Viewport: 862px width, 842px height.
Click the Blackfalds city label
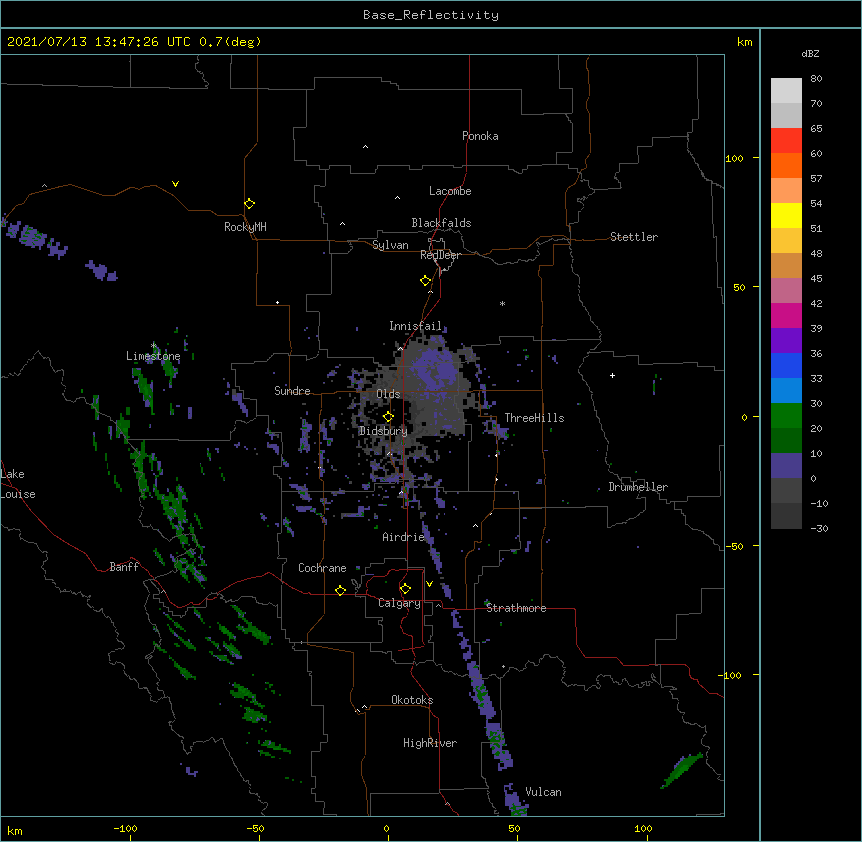[x=441, y=223]
